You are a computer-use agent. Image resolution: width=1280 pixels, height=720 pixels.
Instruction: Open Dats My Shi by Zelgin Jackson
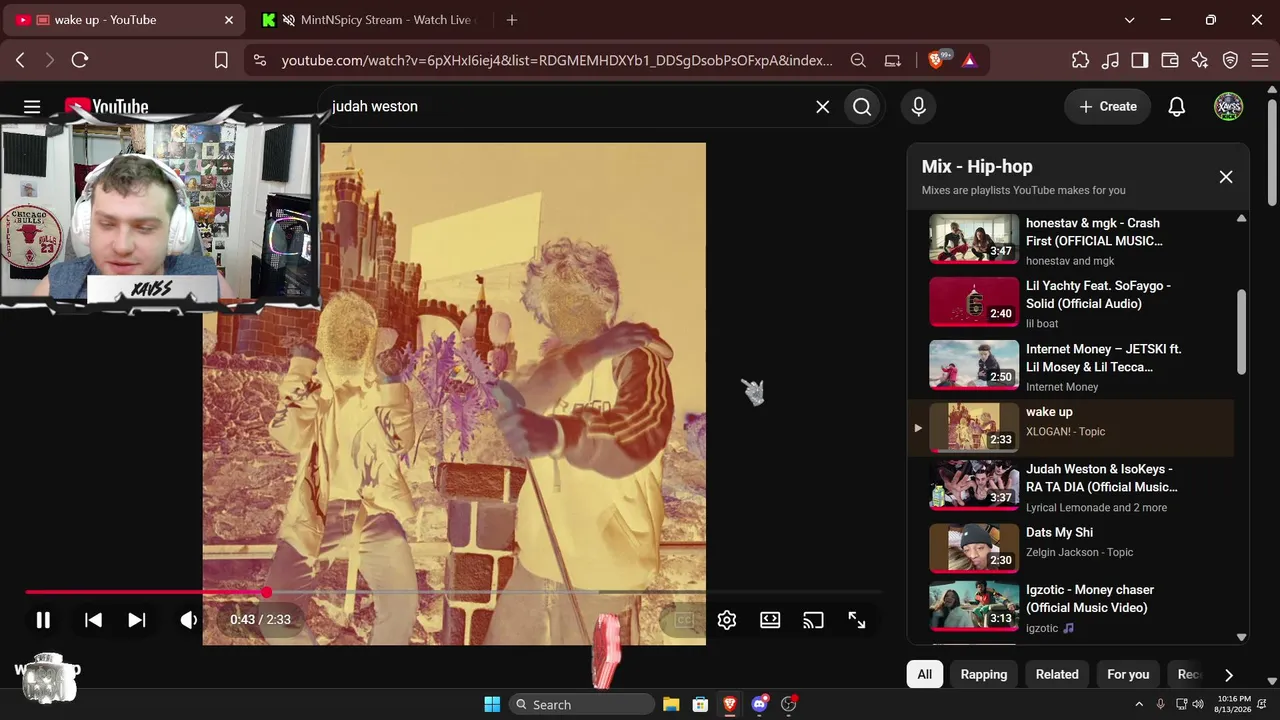[1071, 547]
